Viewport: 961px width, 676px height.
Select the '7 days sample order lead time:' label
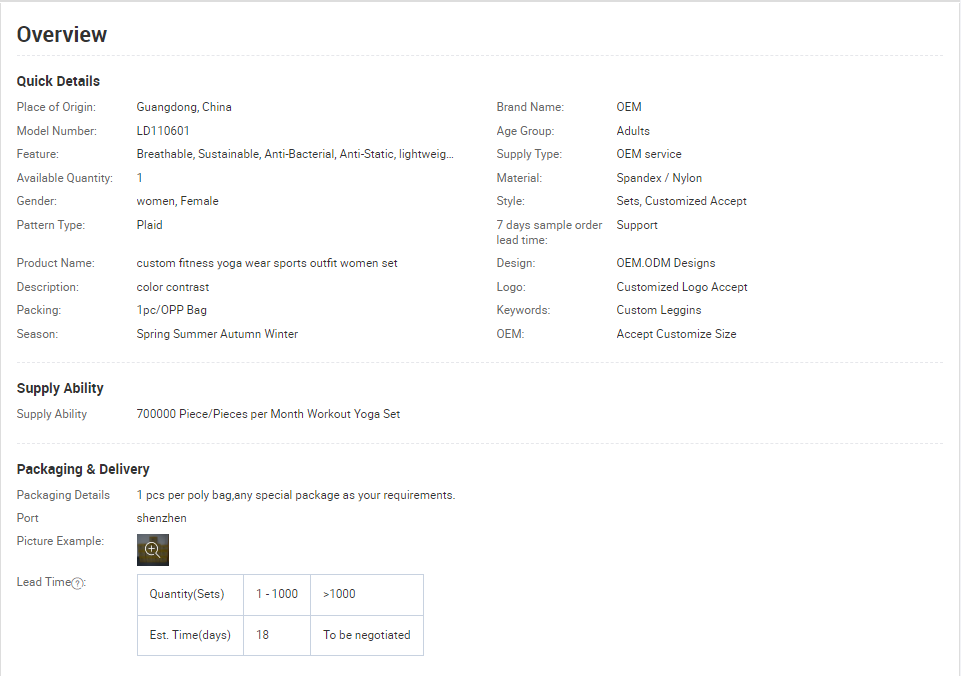(x=549, y=232)
